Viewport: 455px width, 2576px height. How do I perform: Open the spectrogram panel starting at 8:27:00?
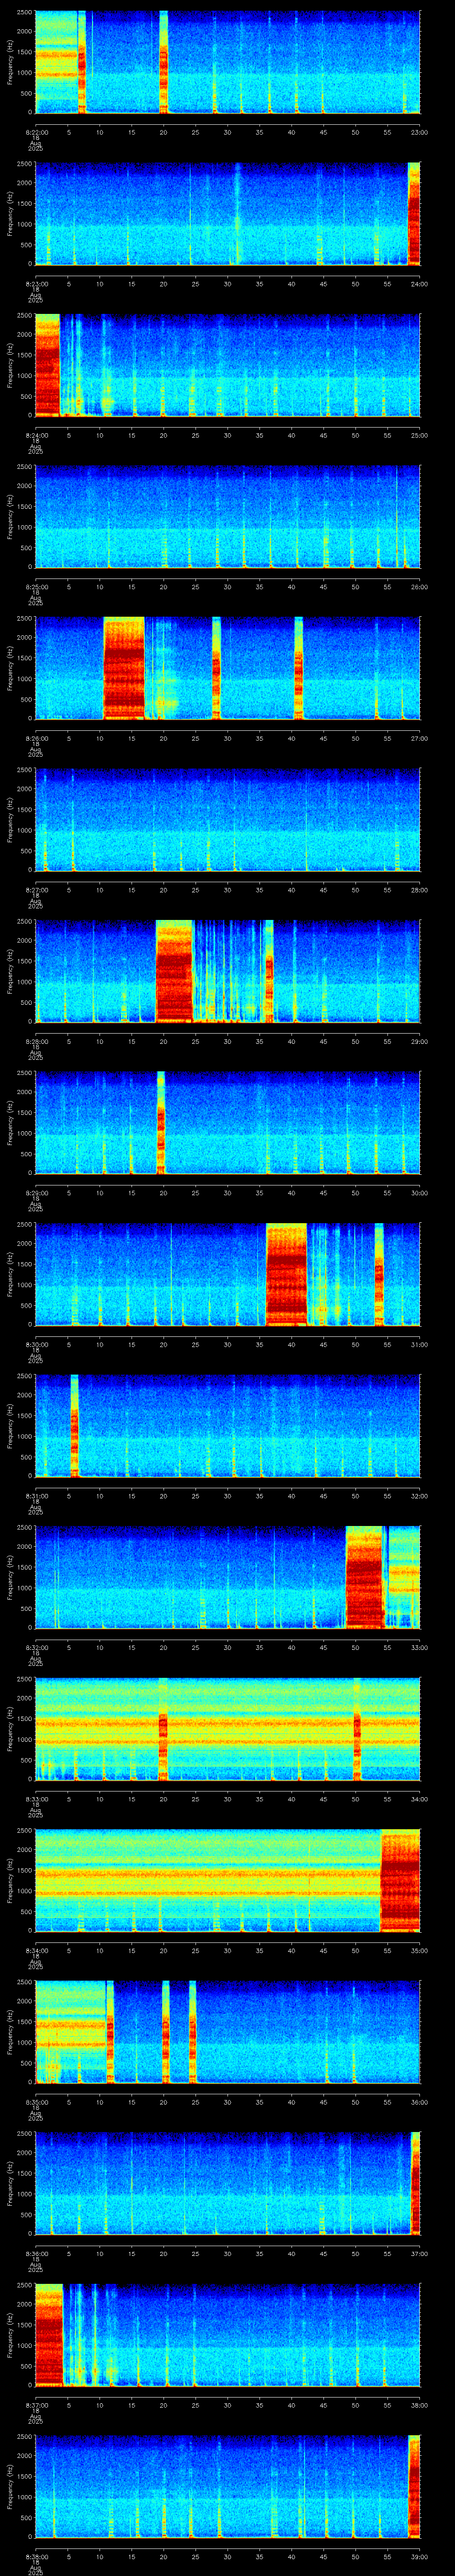coord(227,820)
